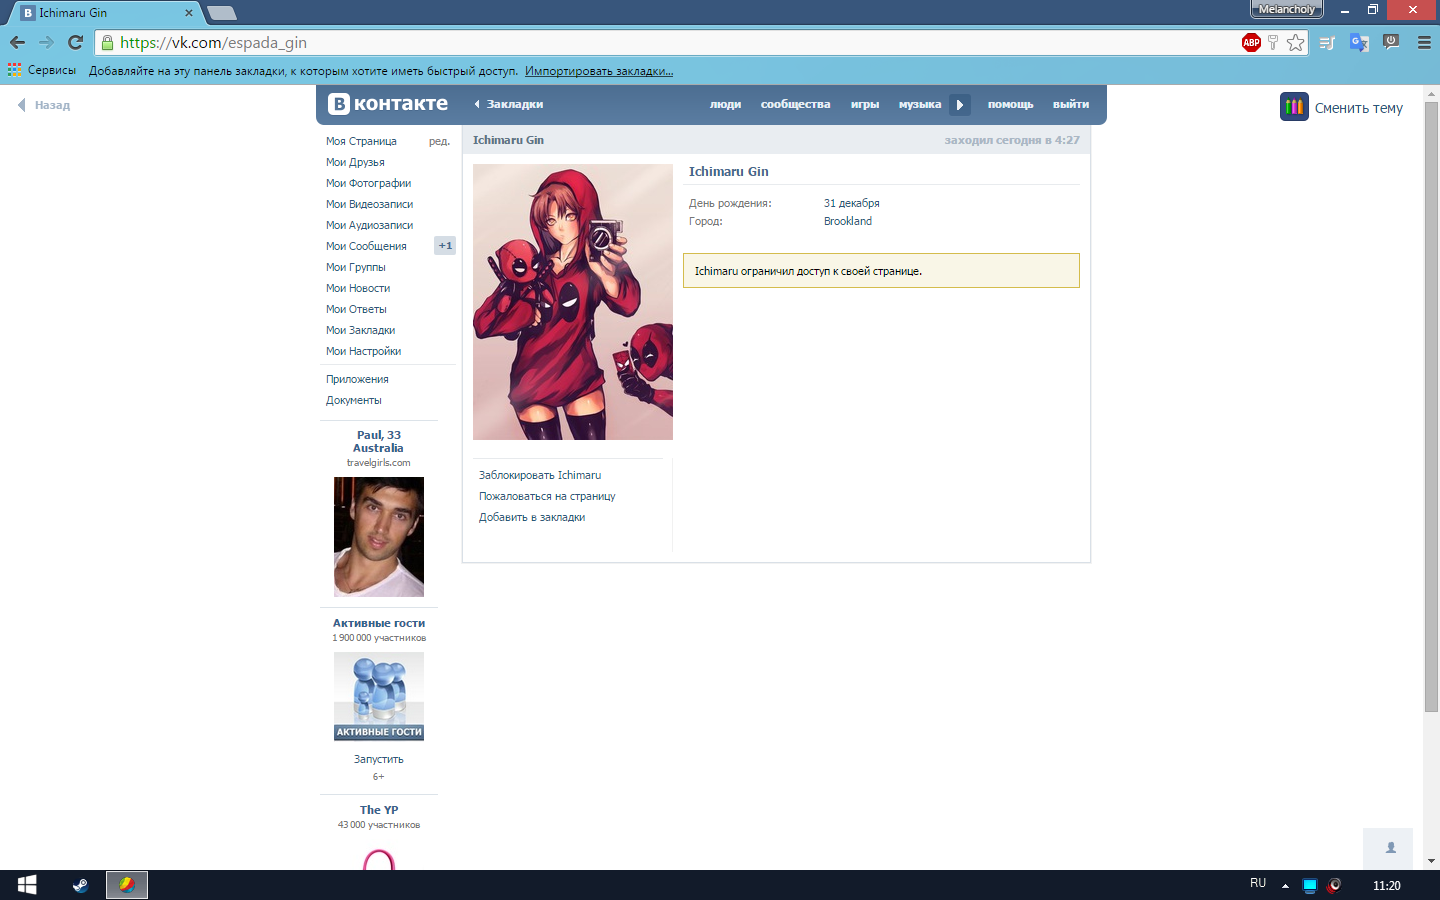This screenshot has width=1440, height=900.
Task: Open Мои Новости
Action: click(358, 288)
